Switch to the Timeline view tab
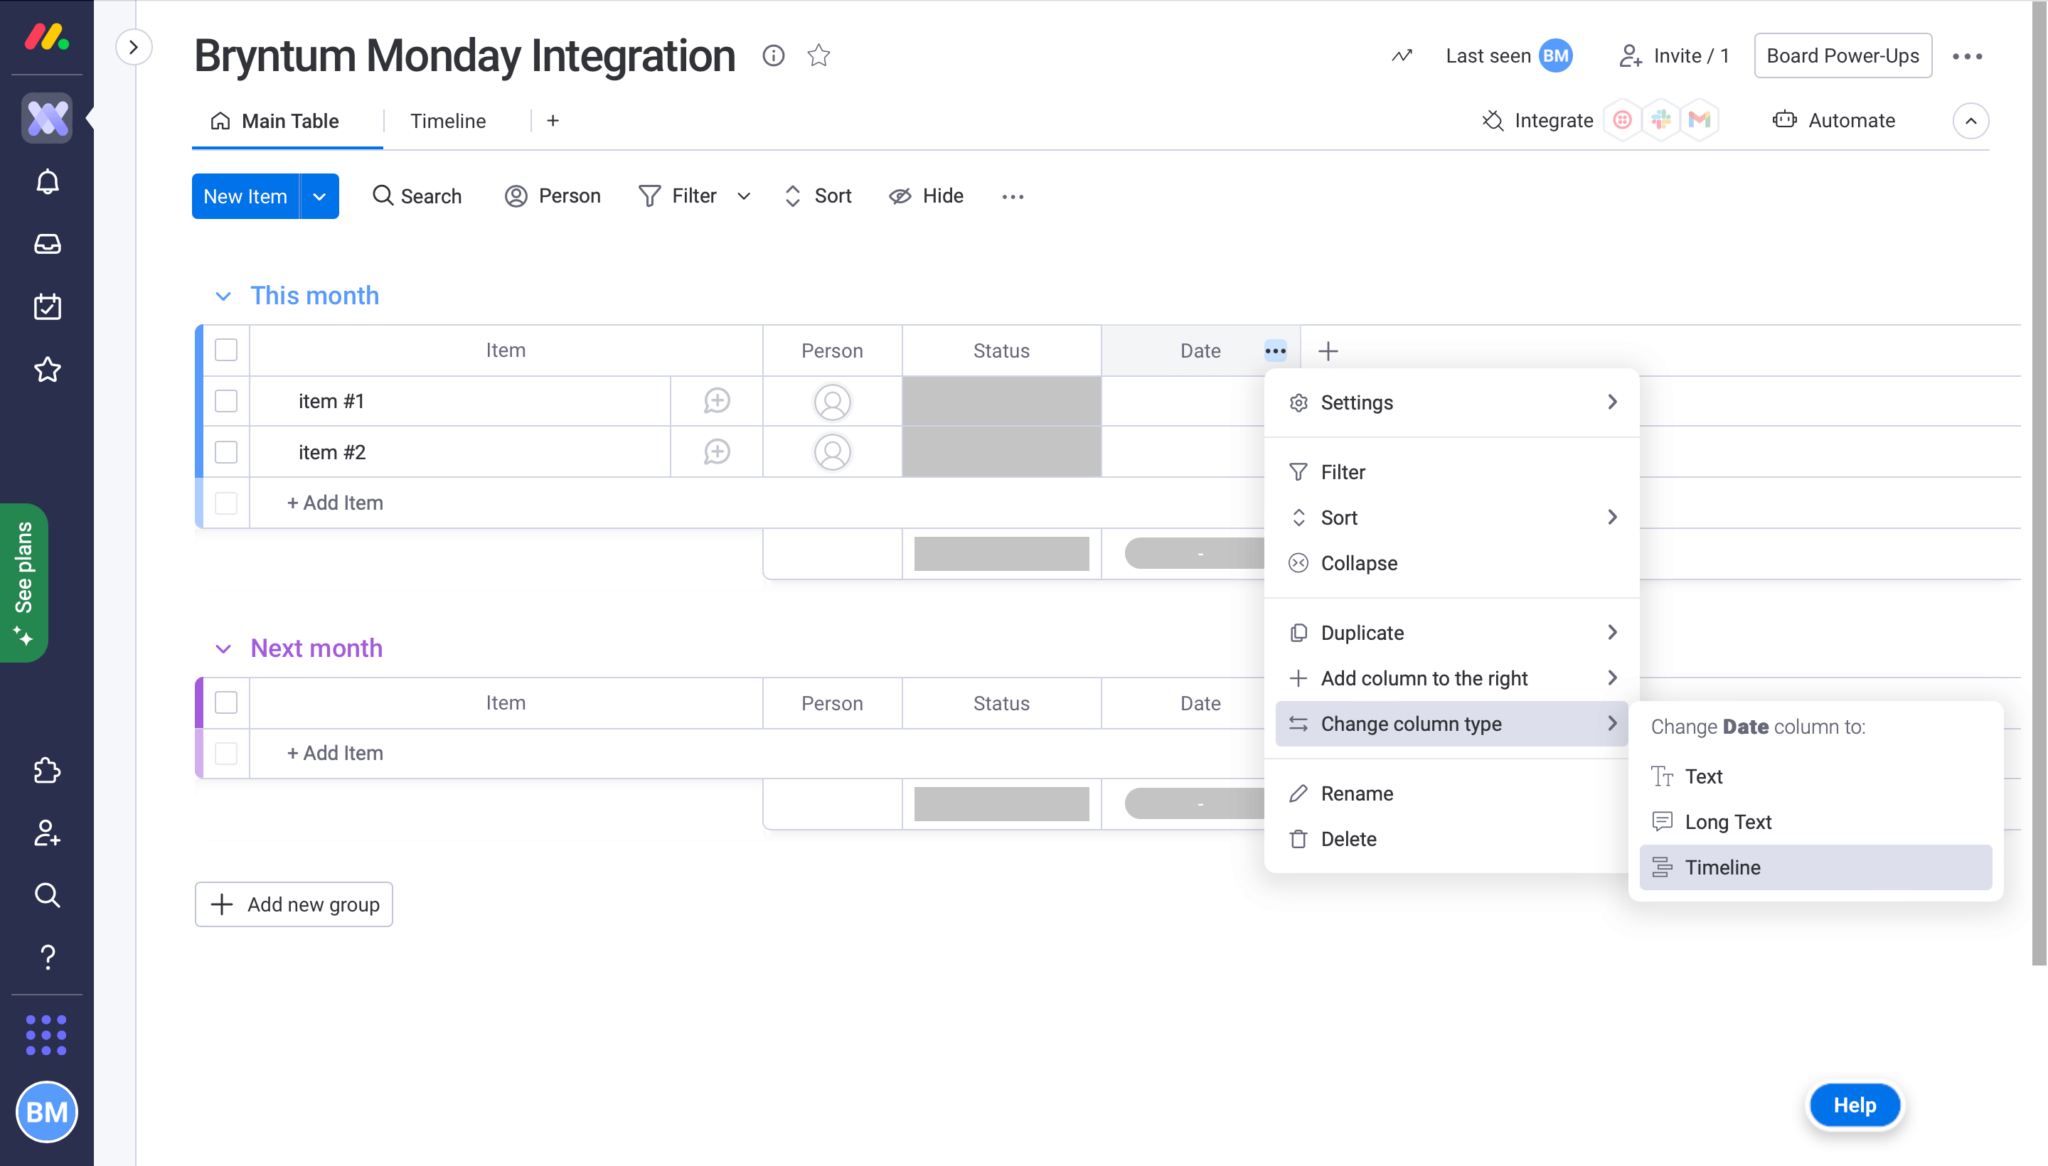This screenshot has width=2048, height=1166. [448, 121]
